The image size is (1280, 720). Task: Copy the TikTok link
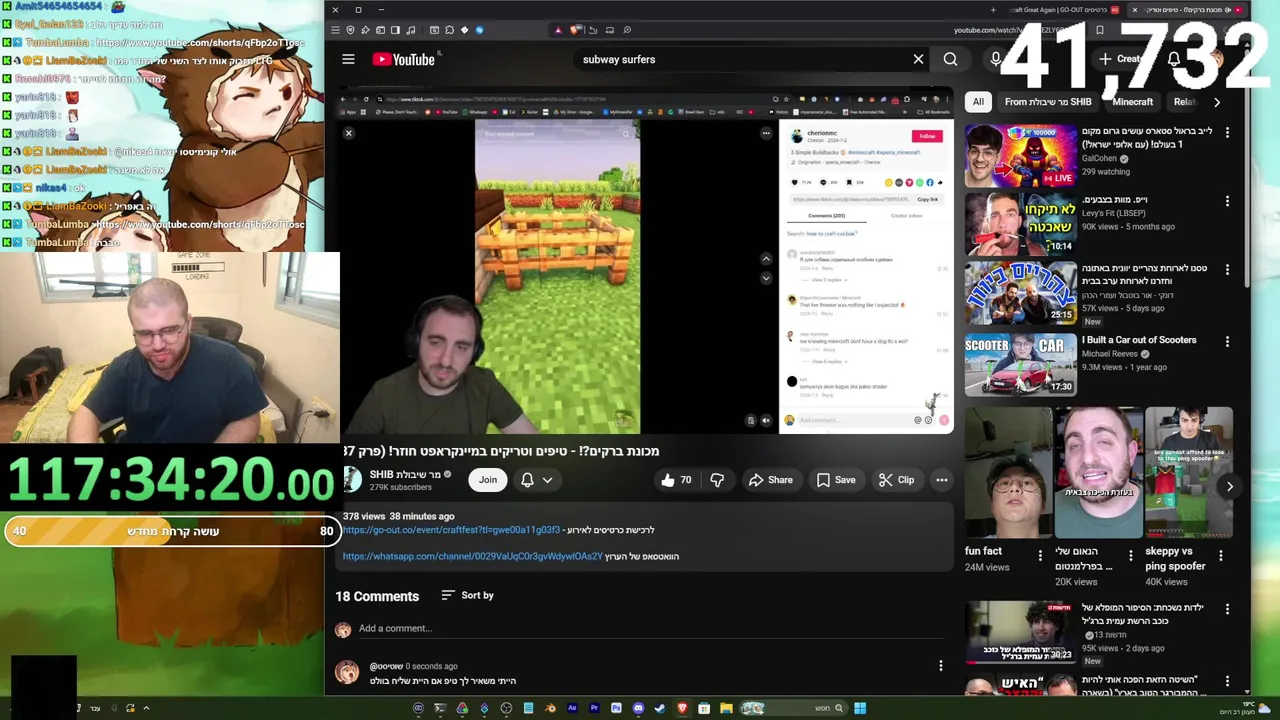[x=928, y=199]
